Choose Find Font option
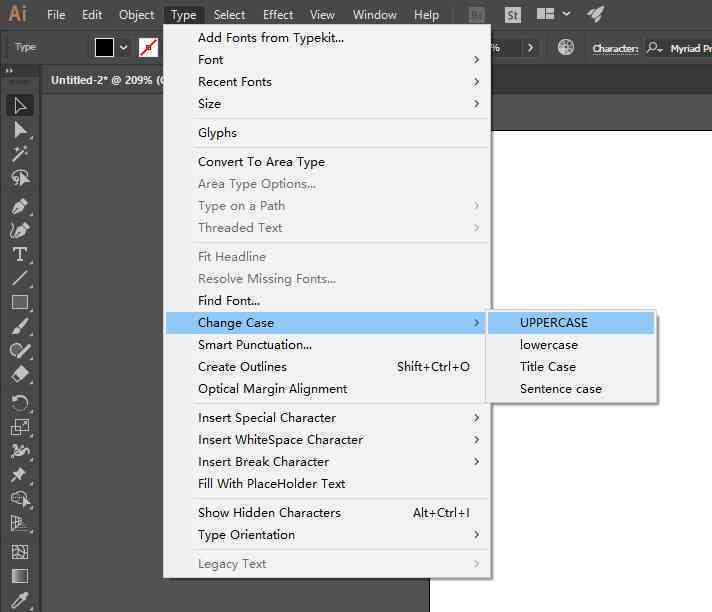712x612 pixels. pyautogui.click(x=327, y=301)
